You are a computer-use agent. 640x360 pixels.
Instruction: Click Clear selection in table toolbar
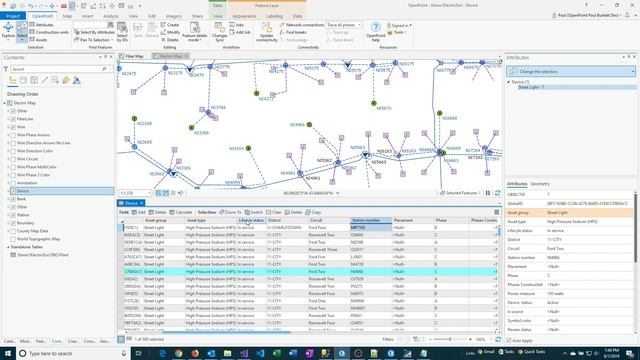273,212
